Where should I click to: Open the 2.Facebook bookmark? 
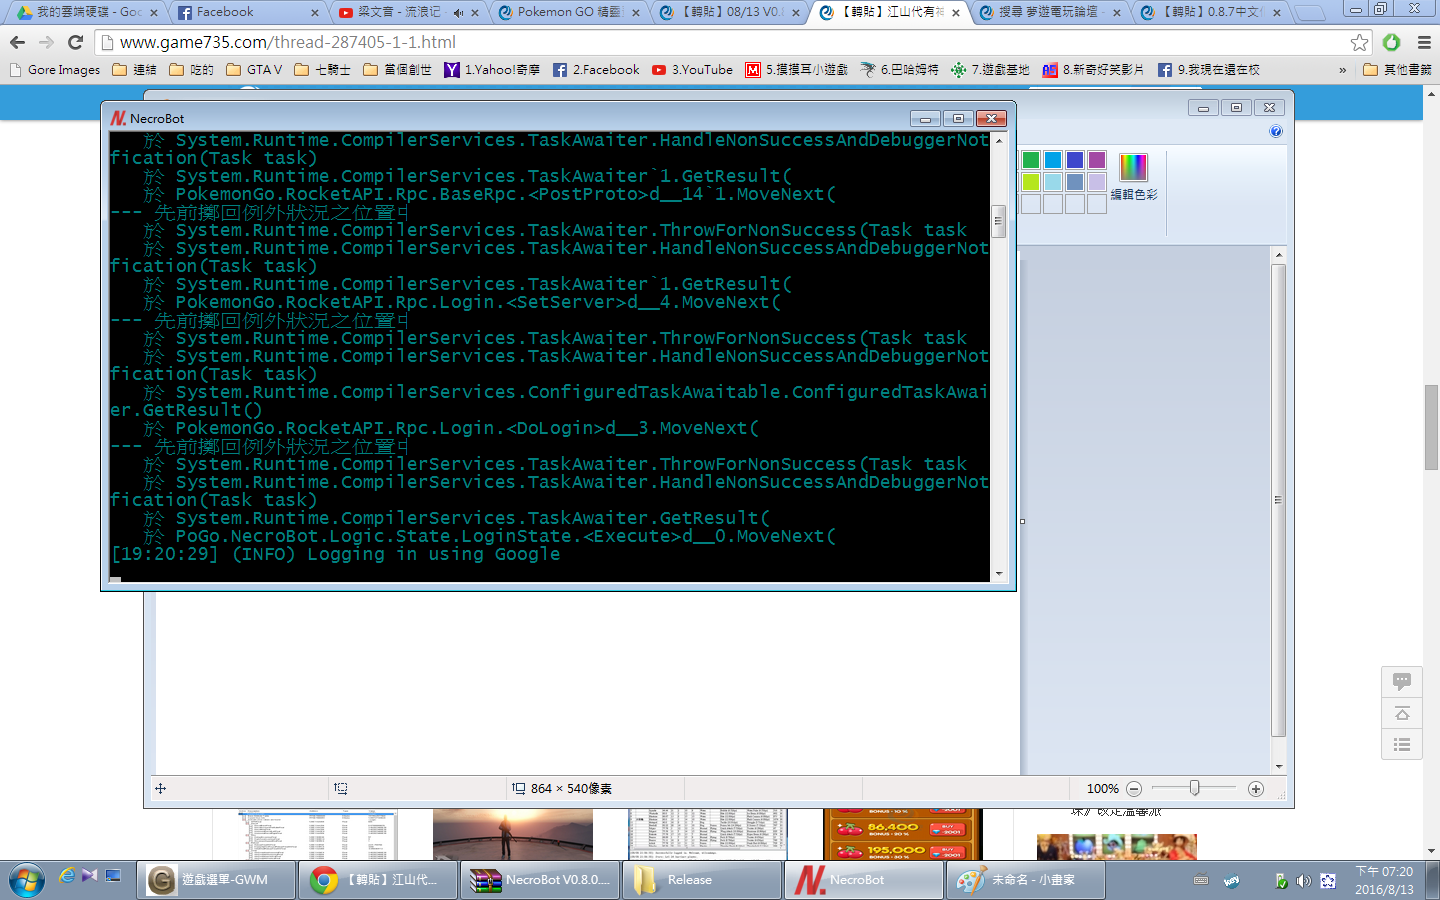[596, 70]
